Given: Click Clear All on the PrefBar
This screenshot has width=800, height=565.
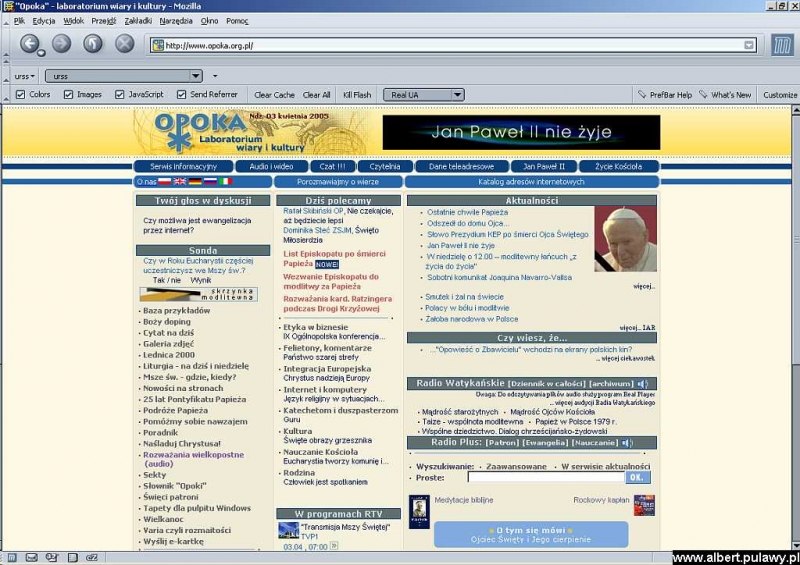Looking at the screenshot, I should tap(316, 94).
